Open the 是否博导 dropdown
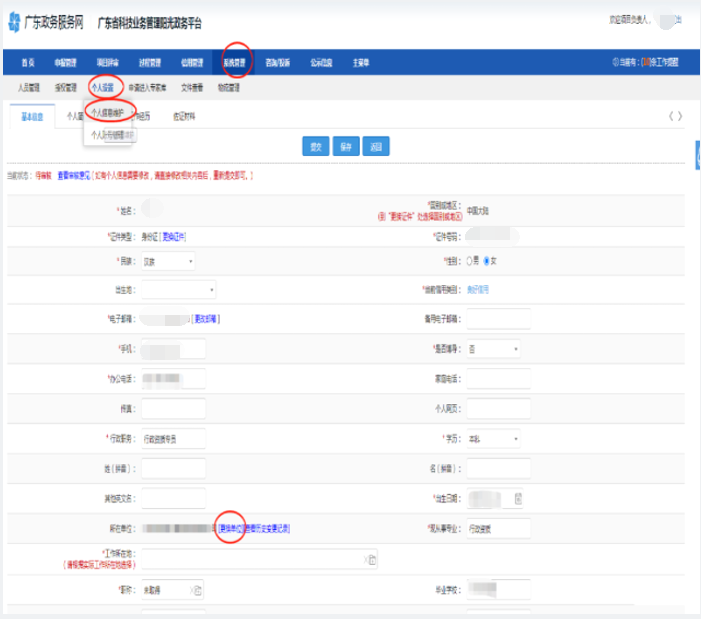 (x=493, y=349)
